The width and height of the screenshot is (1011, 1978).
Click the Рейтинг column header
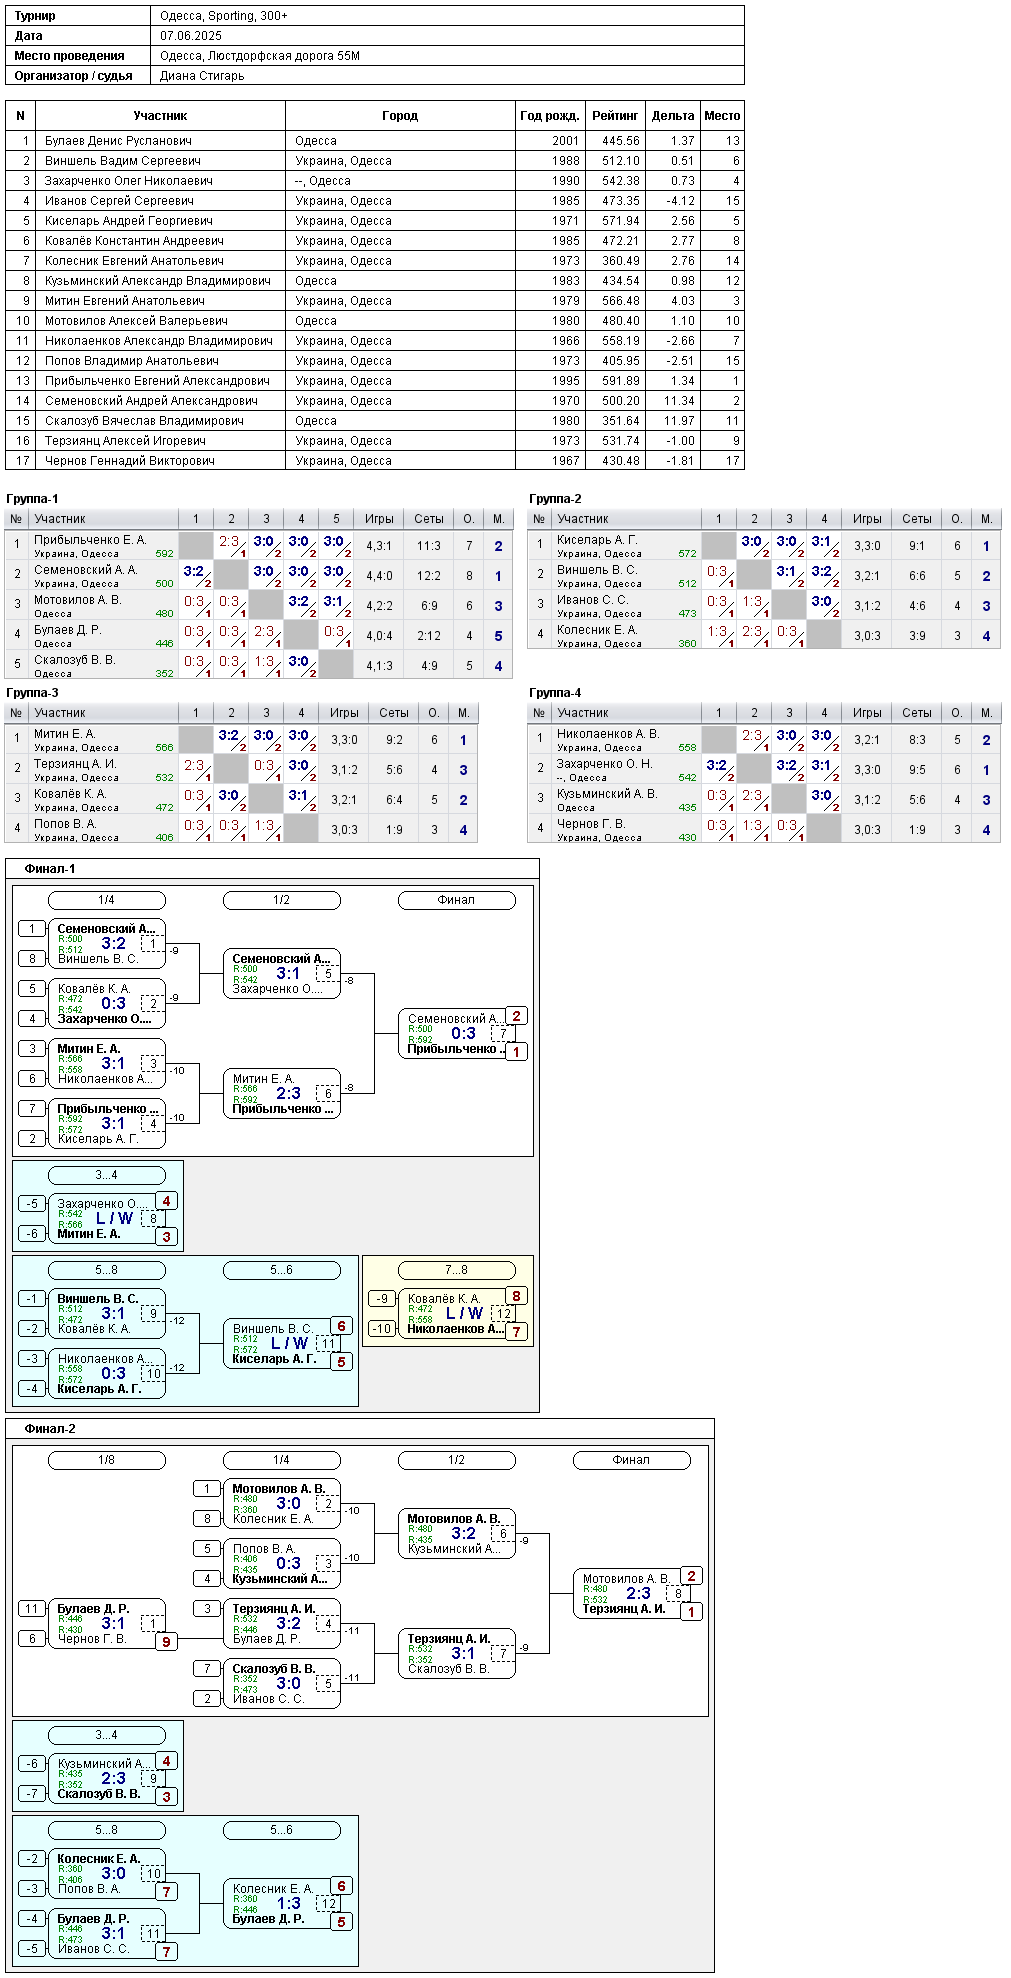(x=615, y=116)
